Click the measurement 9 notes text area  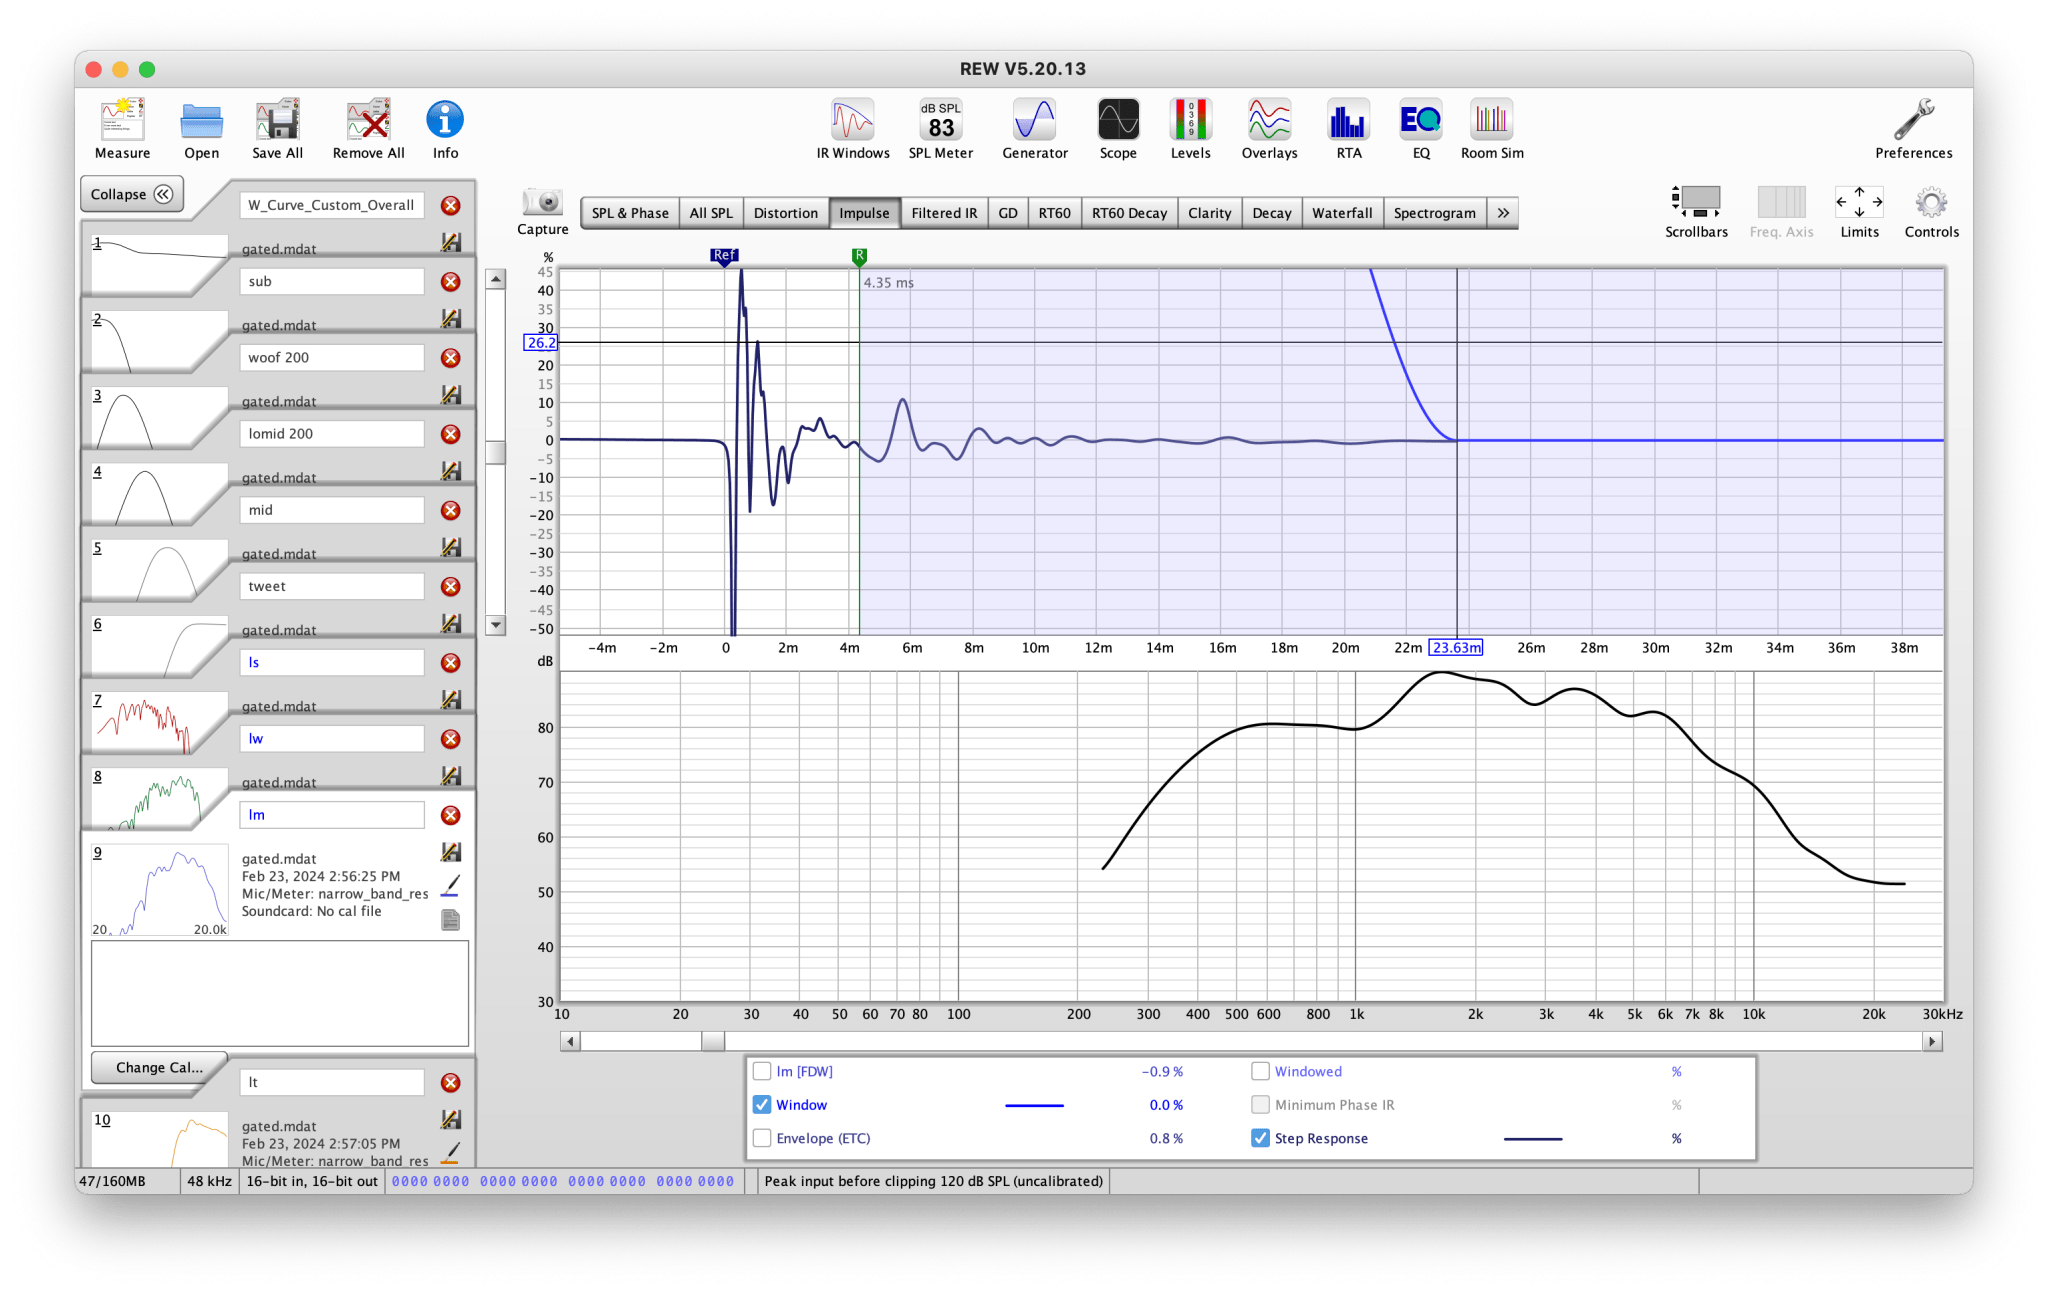[280, 993]
